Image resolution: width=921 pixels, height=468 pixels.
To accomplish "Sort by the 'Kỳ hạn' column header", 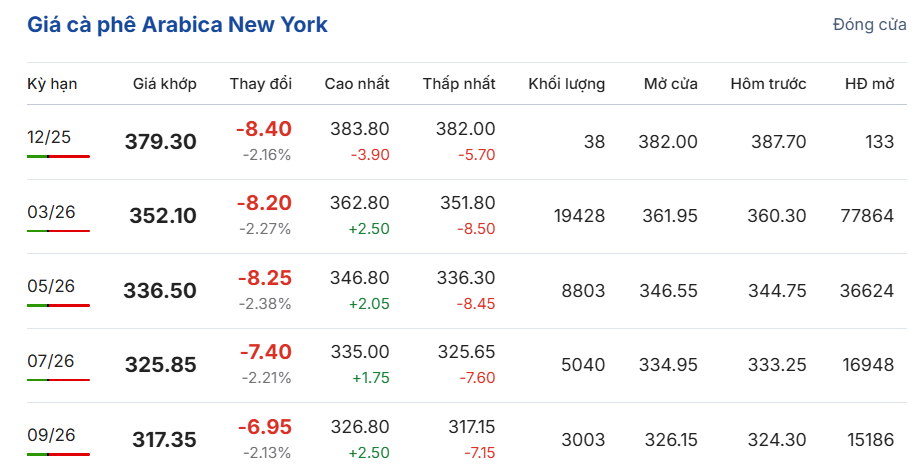I will [x=52, y=84].
